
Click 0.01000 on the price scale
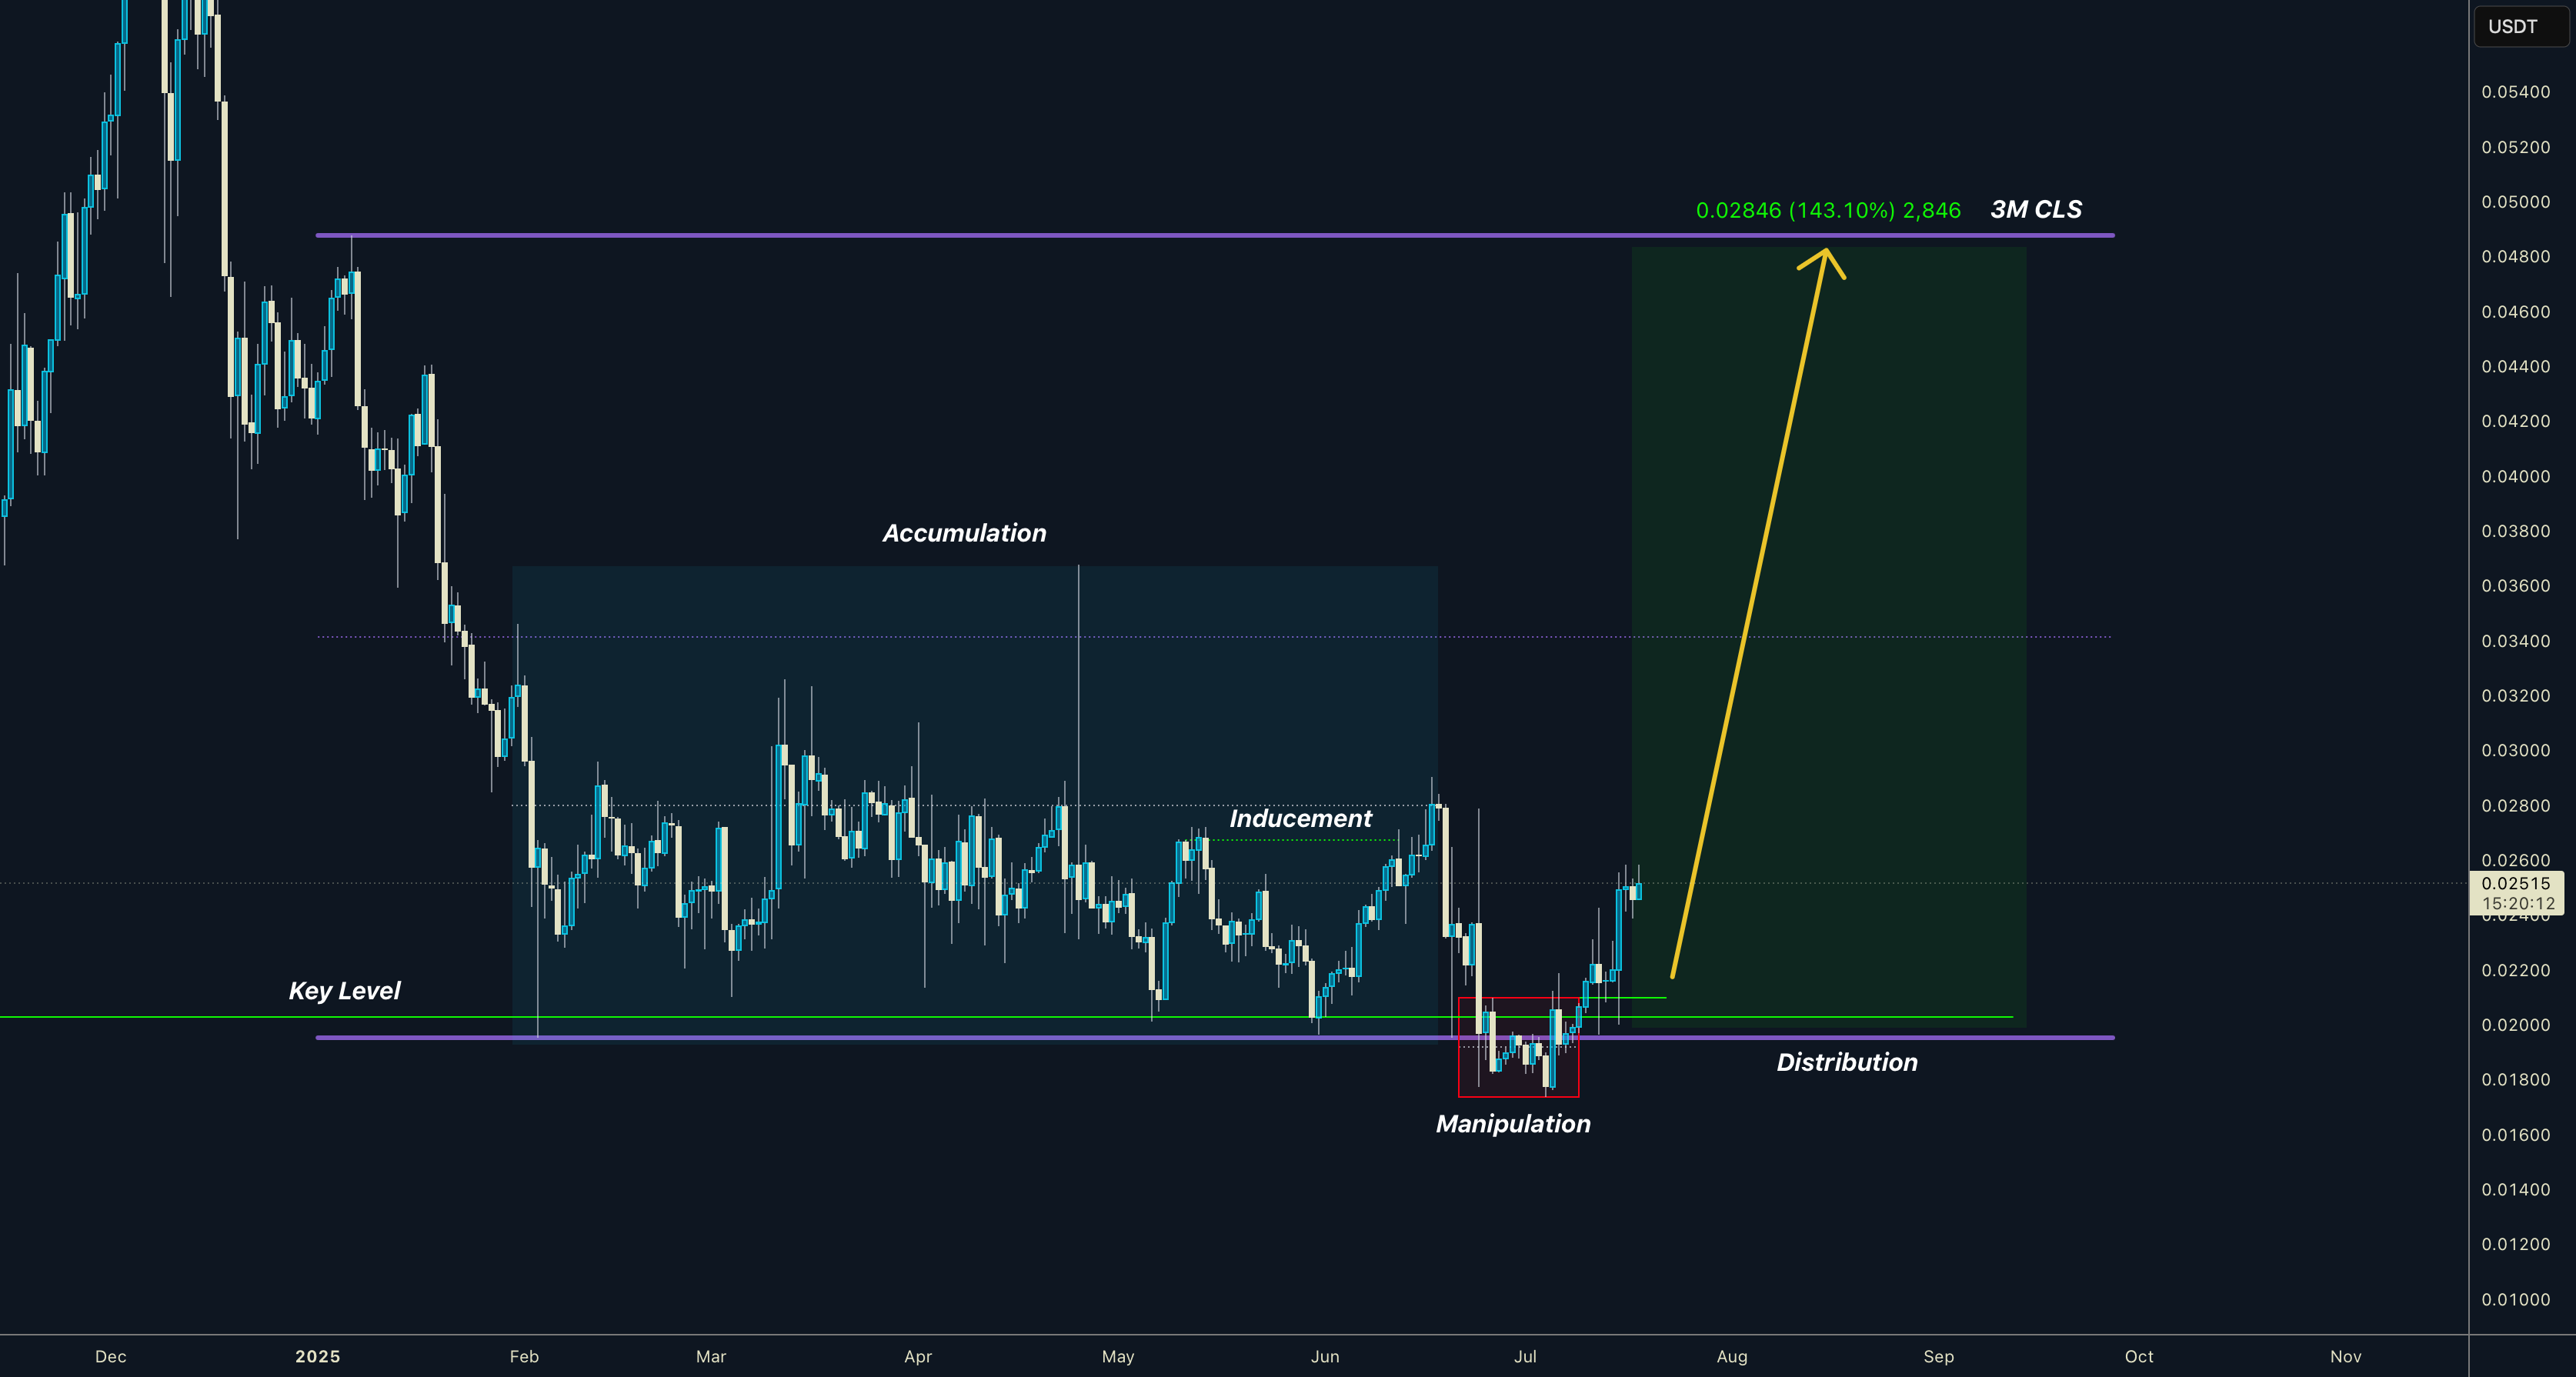tap(2515, 1299)
